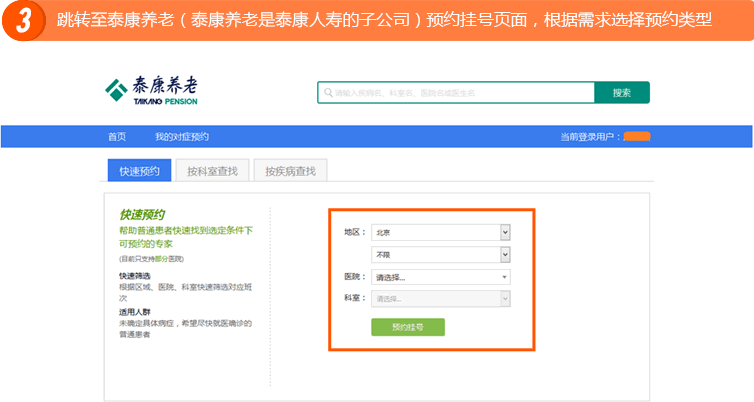
Task: Open the 地区 dropdown showing 北京
Action: (x=440, y=232)
